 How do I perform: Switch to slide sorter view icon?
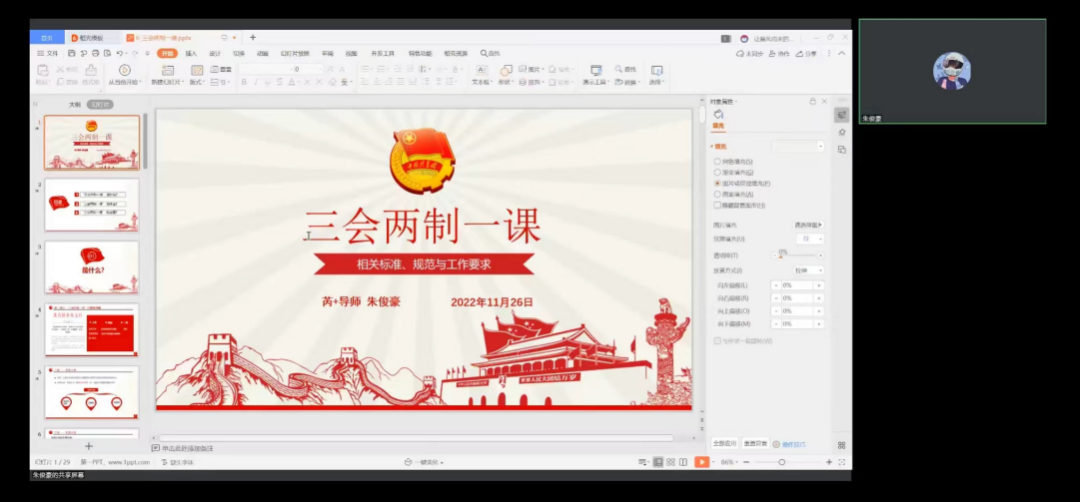coord(671,462)
